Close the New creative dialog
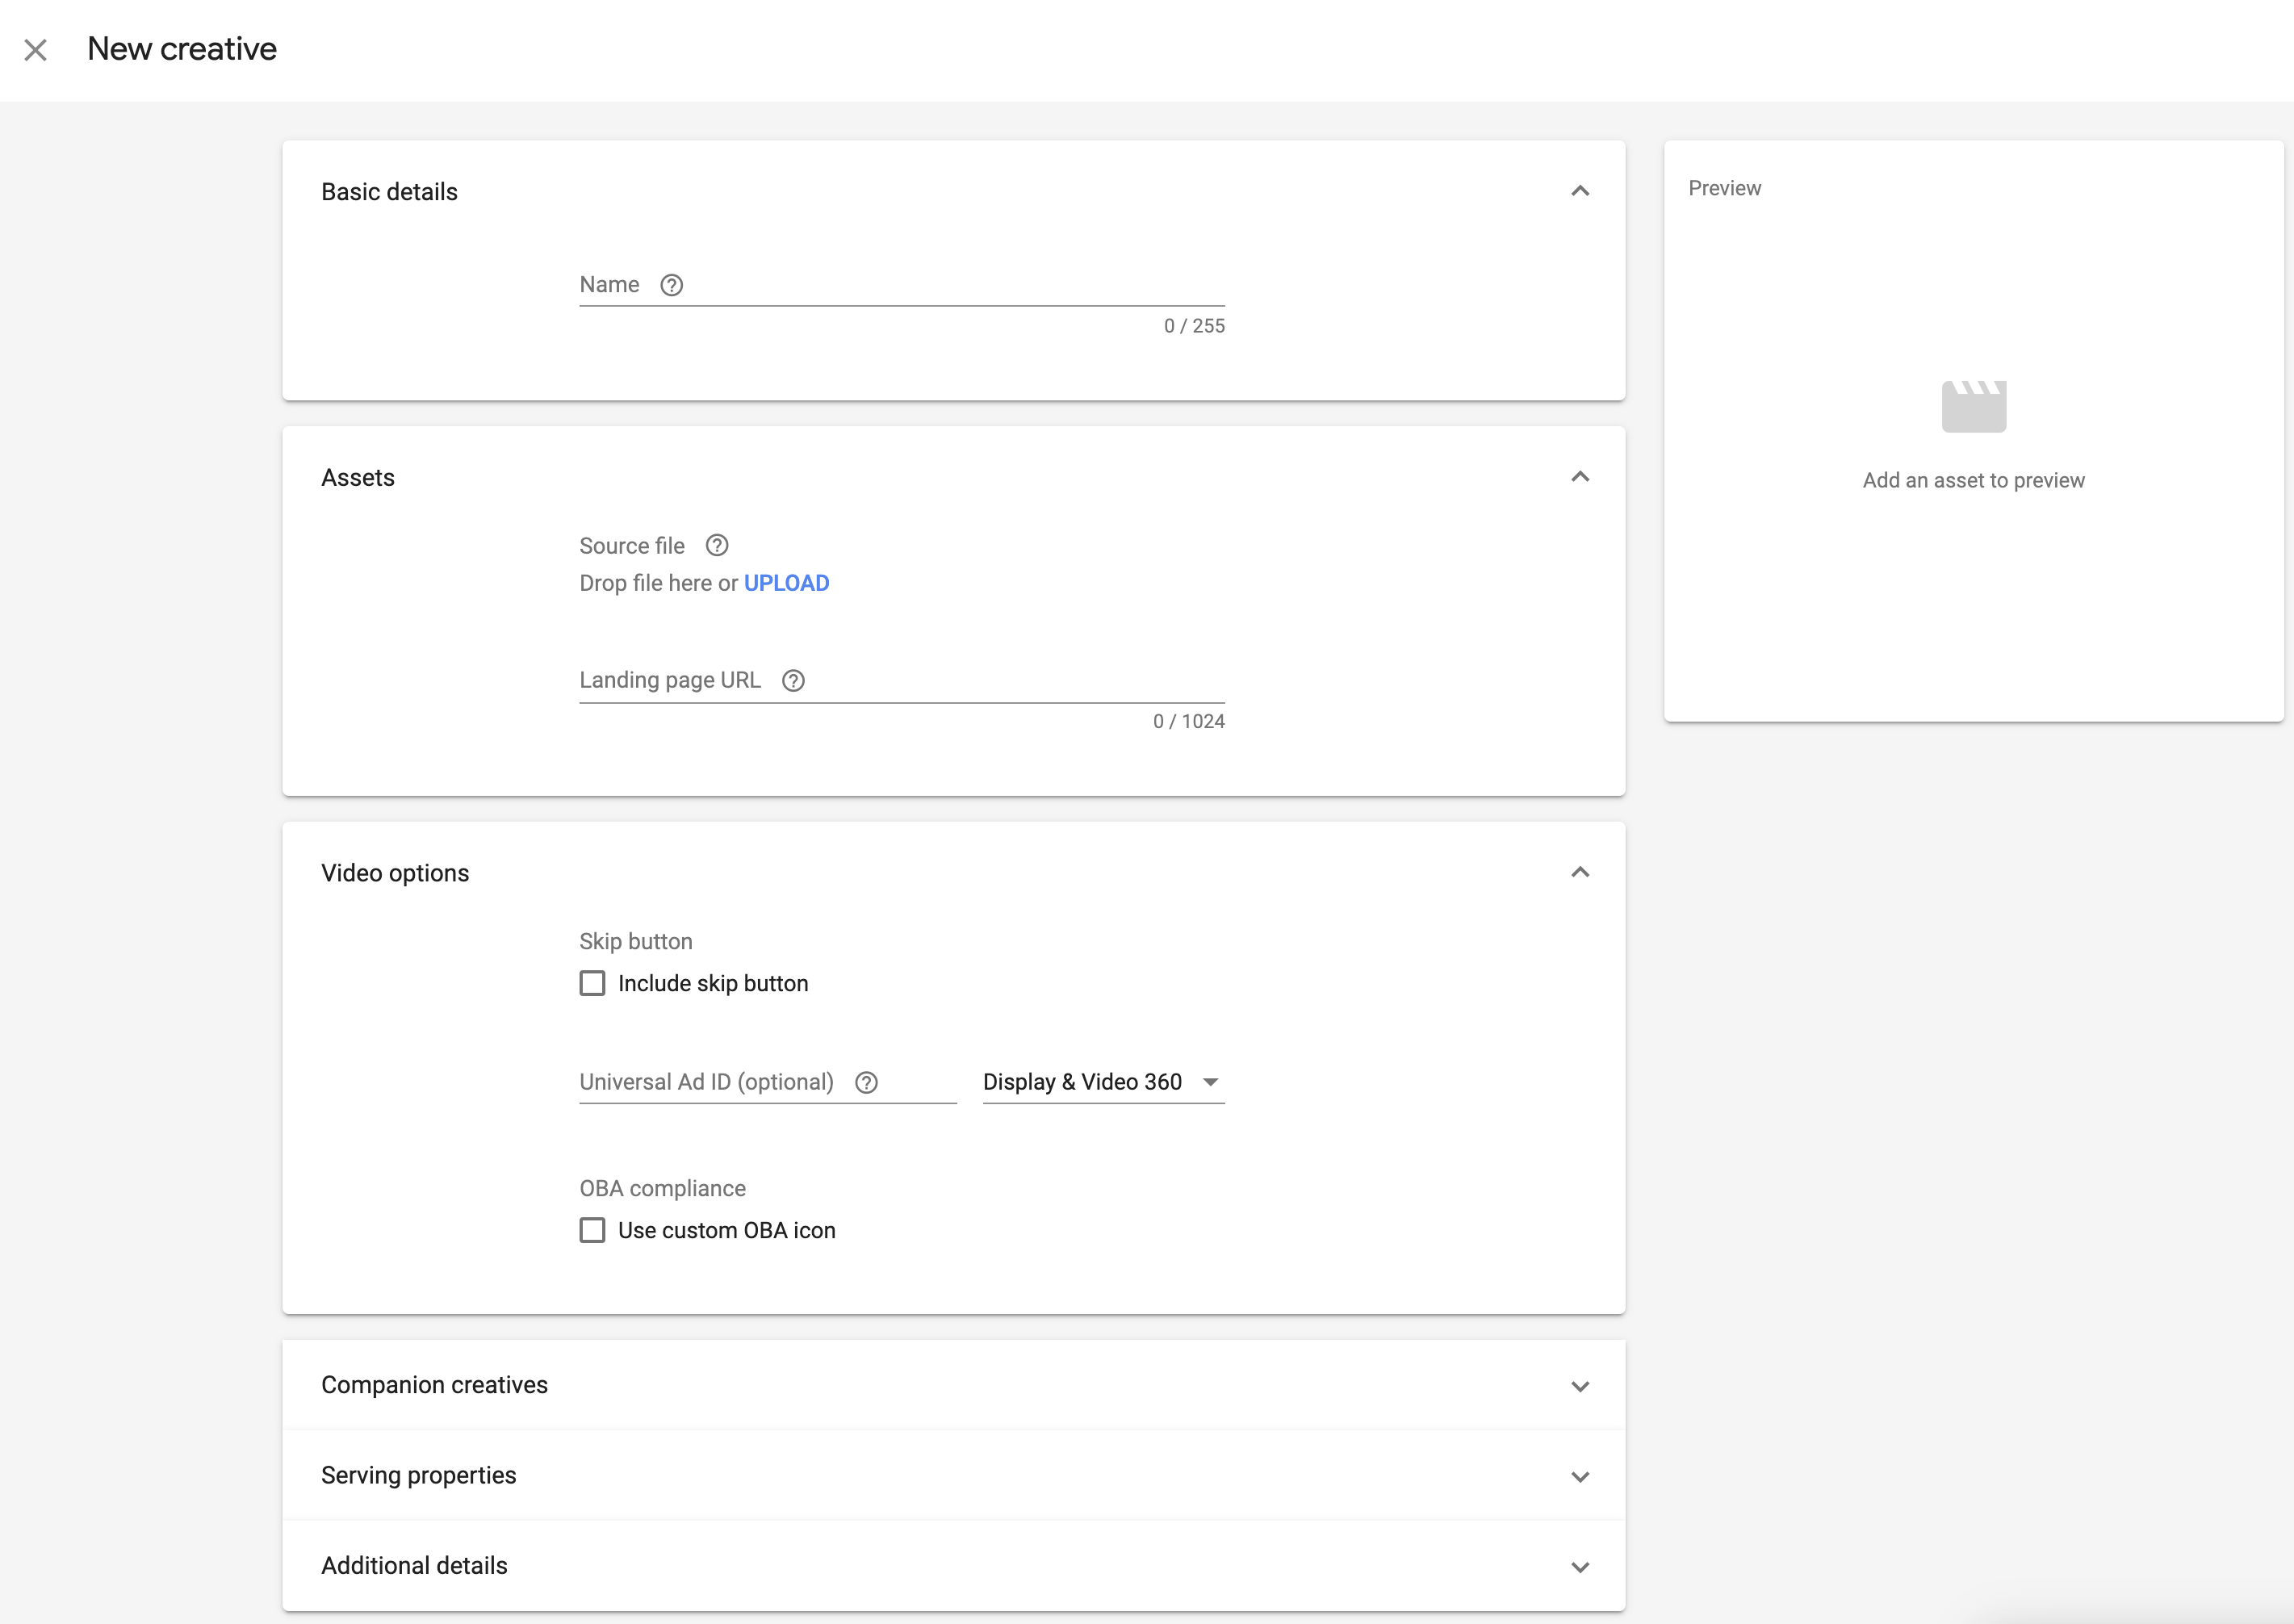2294x1624 pixels. [36, 50]
